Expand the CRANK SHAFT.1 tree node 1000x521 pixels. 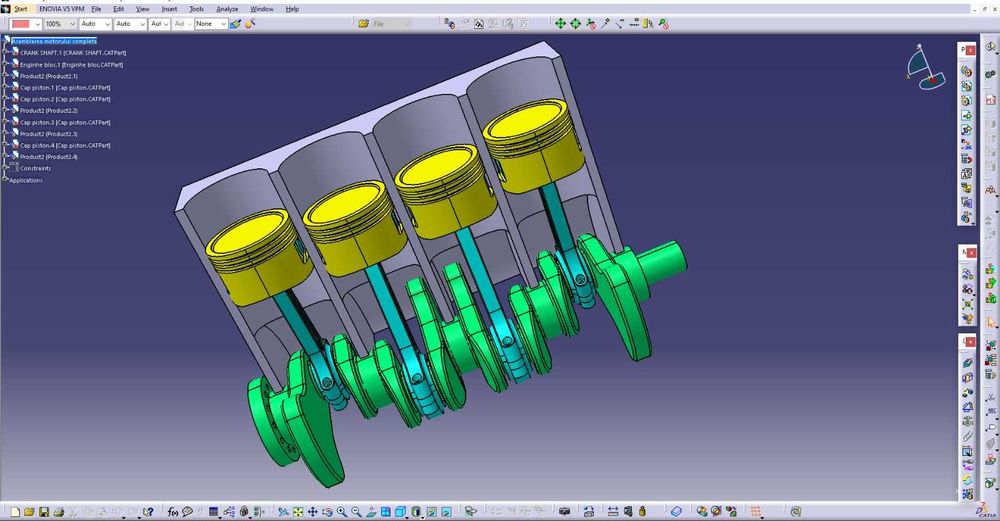click(5, 52)
